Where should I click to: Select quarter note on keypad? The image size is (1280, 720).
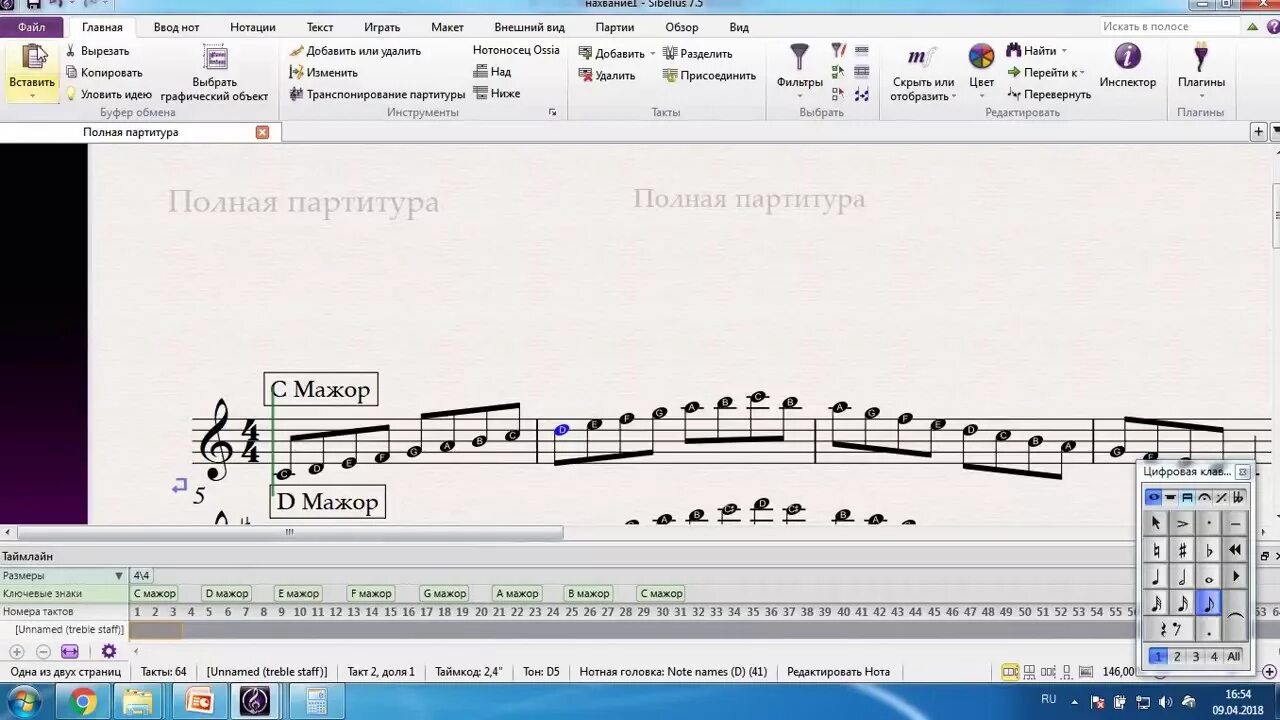[x=1156, y=577]
